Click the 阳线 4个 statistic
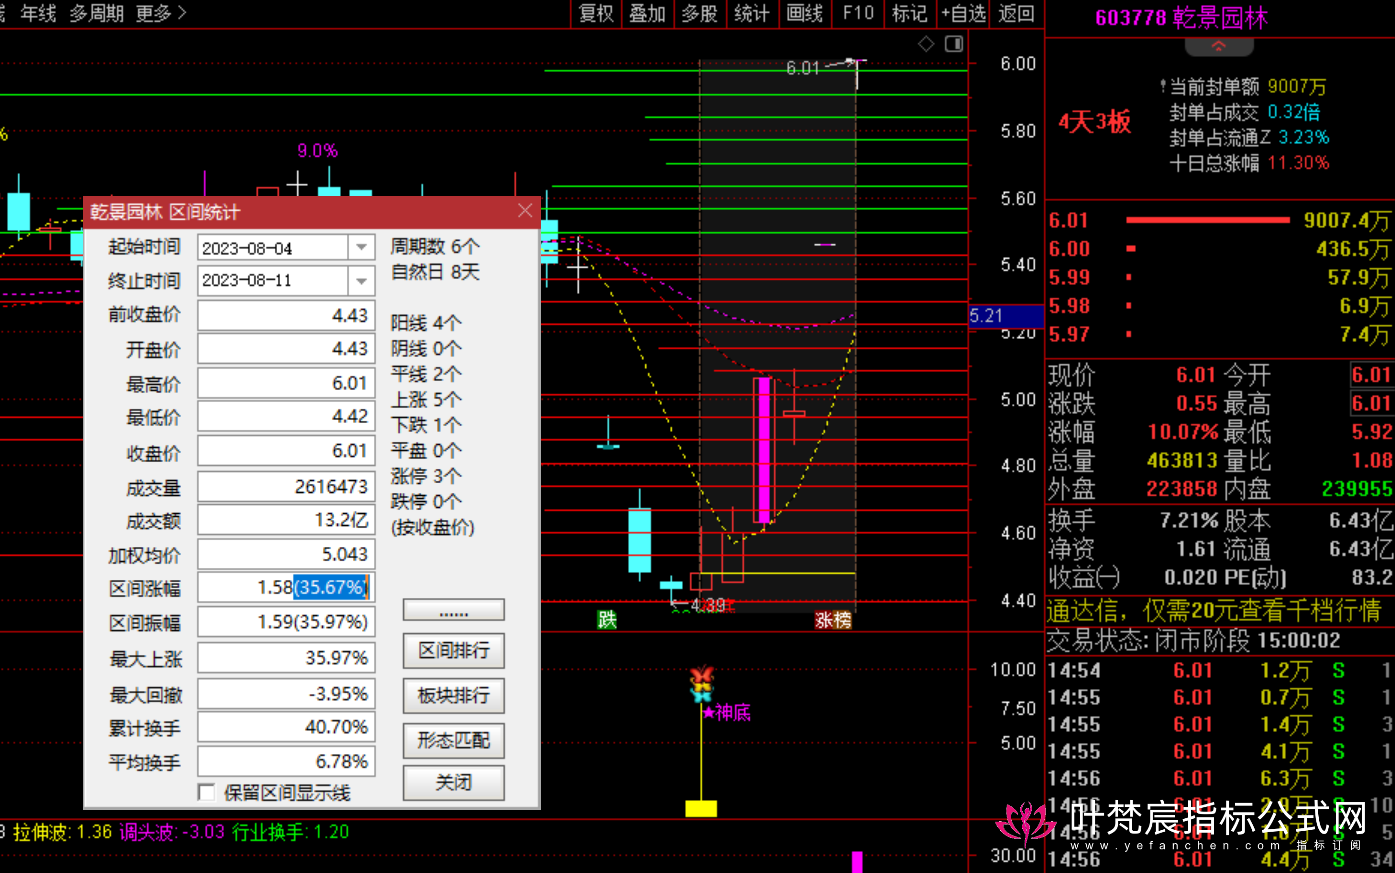Viewport: 1395px width, 873px height. point(426,323)
